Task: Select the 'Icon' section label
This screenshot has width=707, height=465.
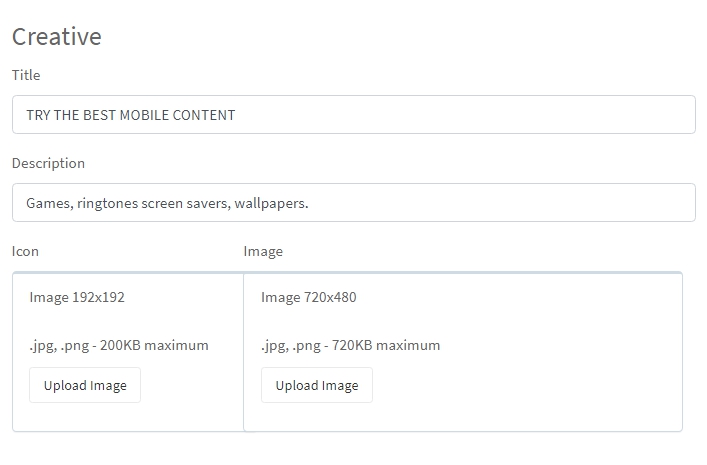Action: (x=25, y=251)
